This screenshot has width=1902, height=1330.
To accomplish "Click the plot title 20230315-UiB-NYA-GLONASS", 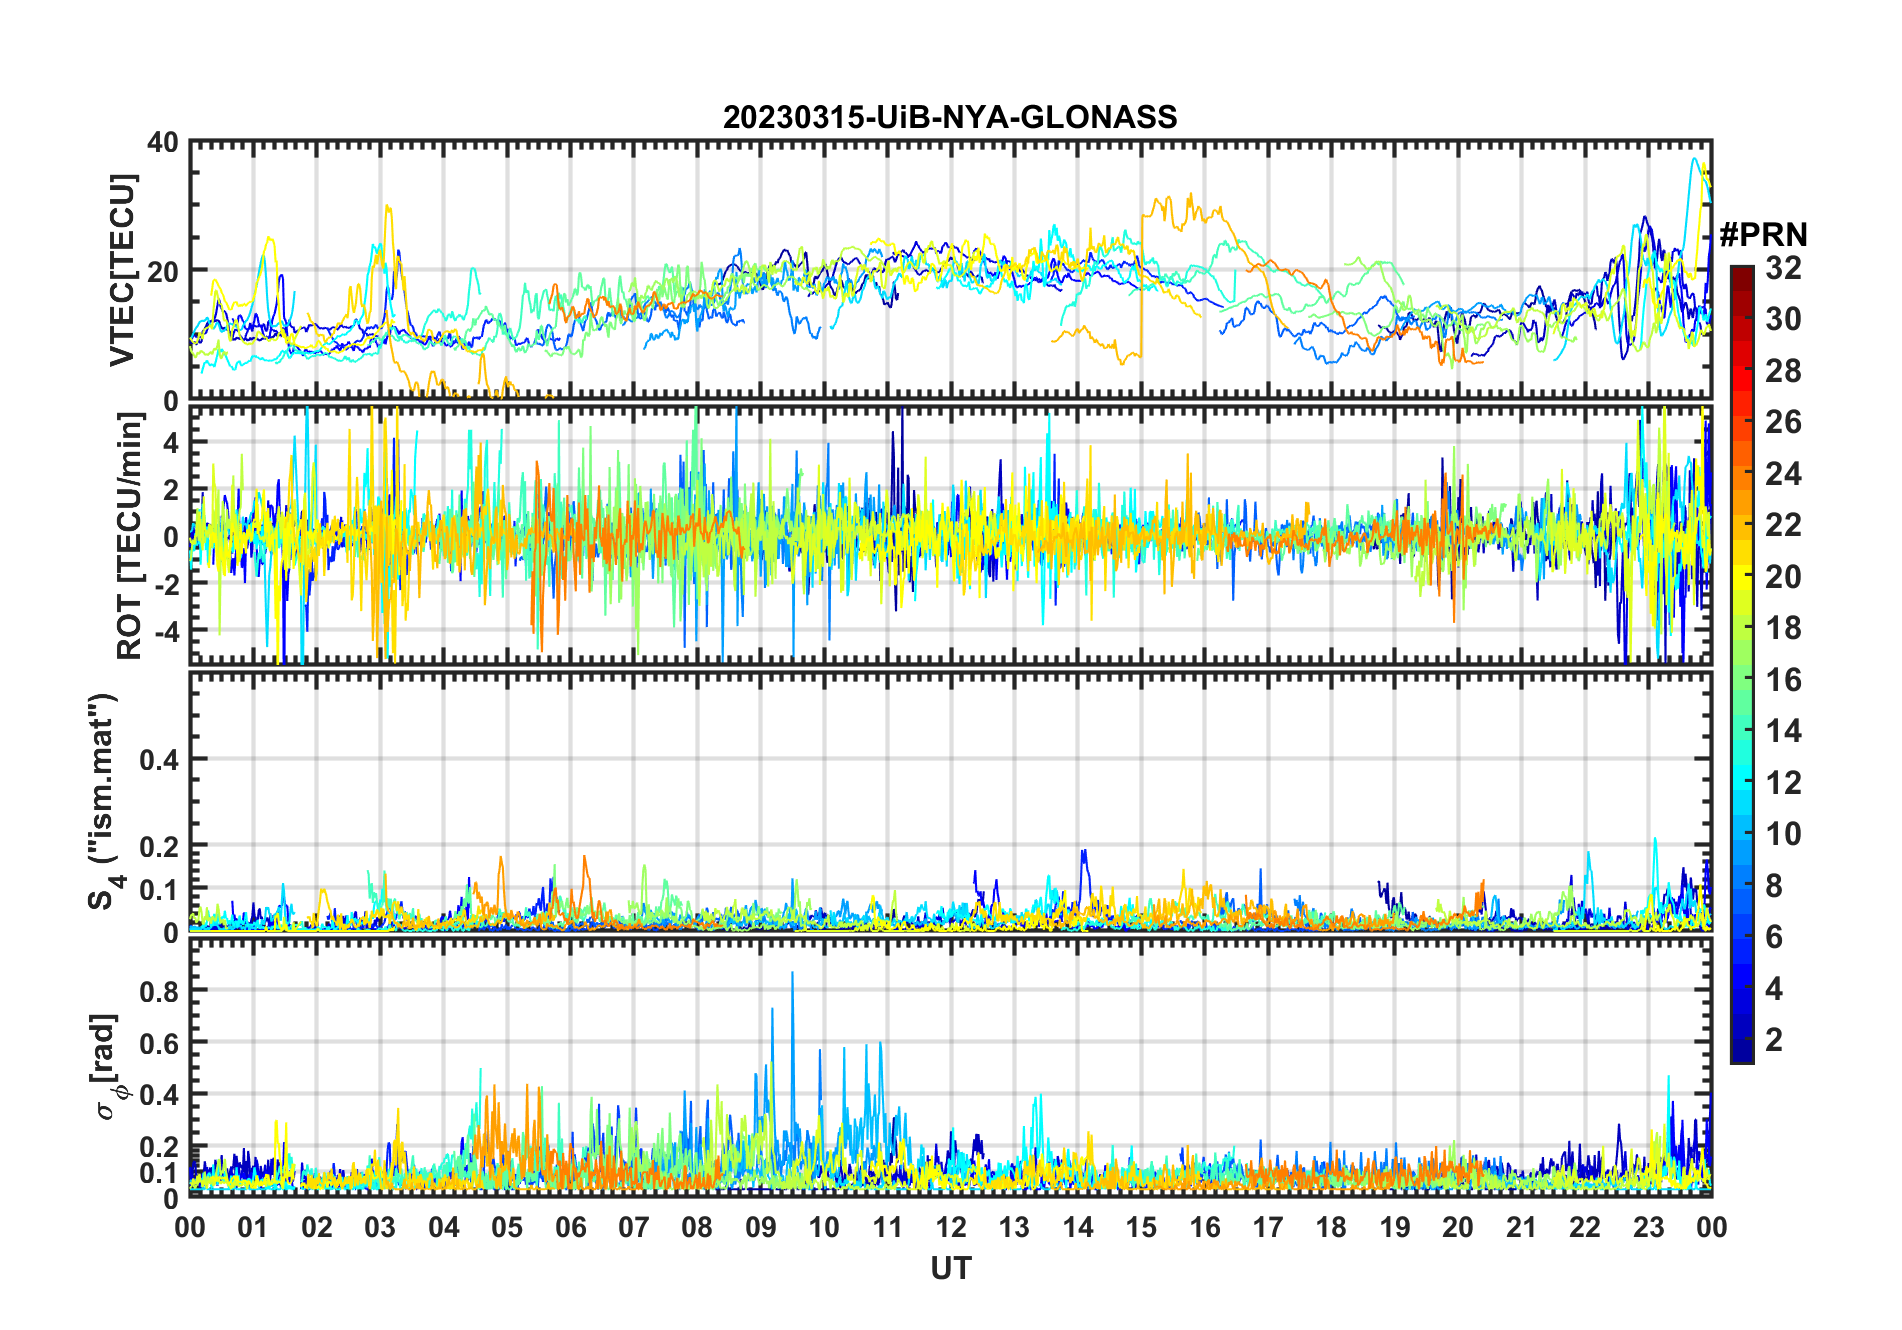I will (x=950, y=118).
